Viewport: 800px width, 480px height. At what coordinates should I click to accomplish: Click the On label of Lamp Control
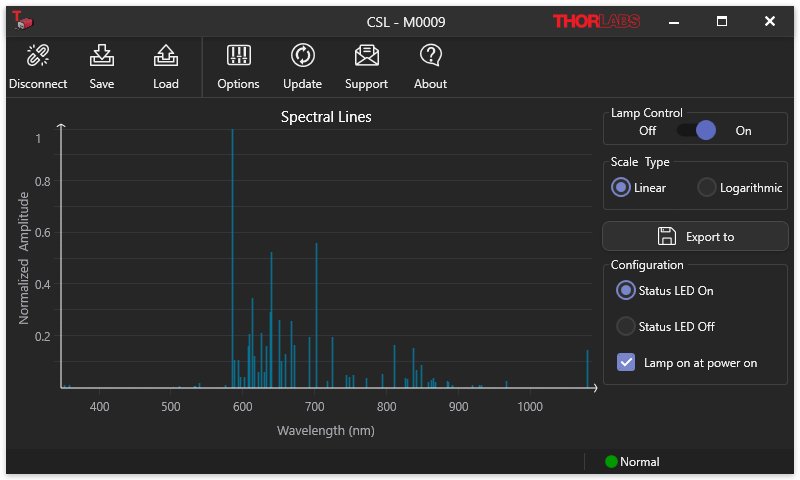pos(743,131)
